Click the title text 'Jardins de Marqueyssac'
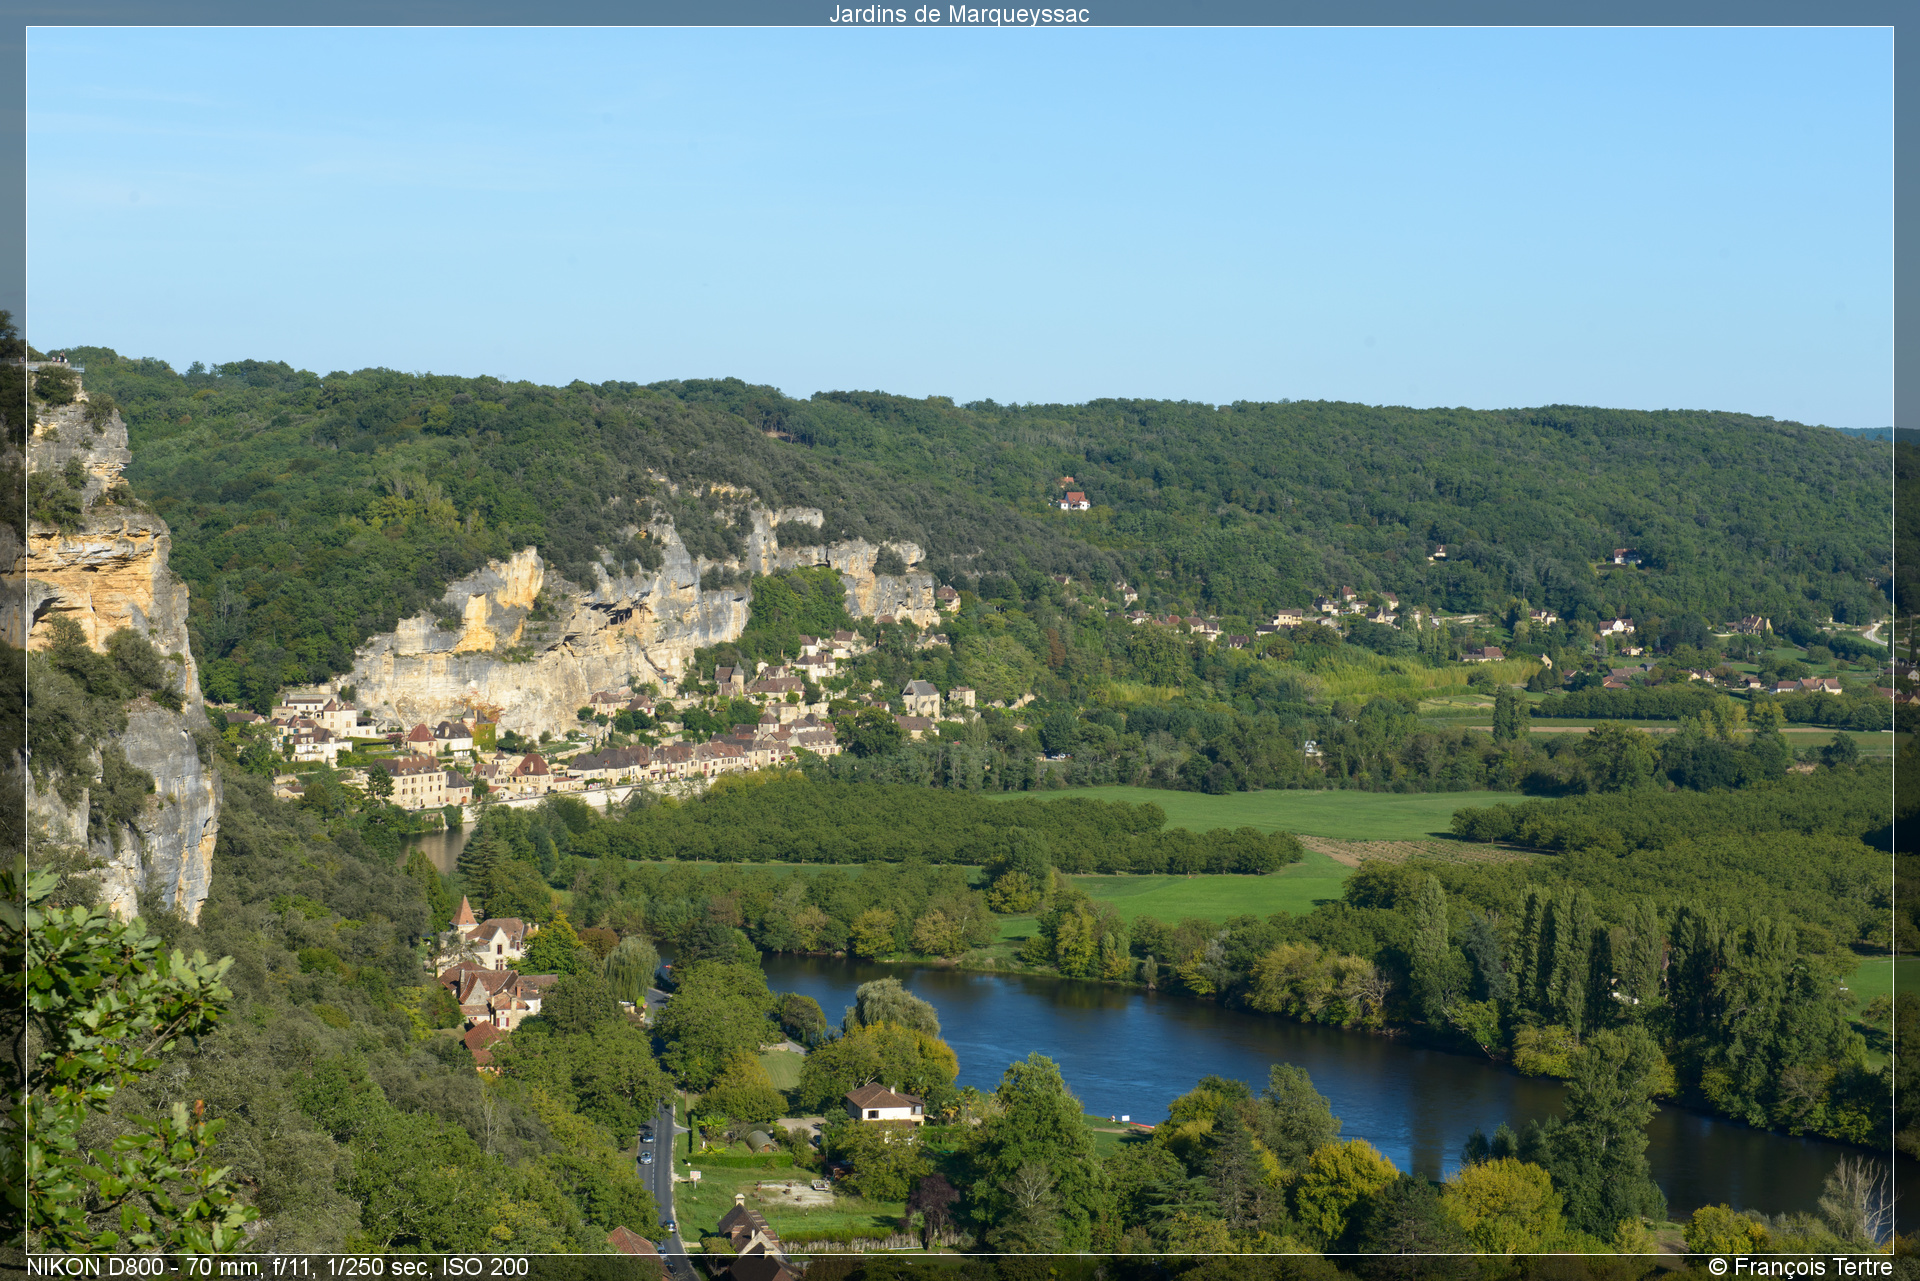Screen dimensions: 1920x1281 pos(959,14)
